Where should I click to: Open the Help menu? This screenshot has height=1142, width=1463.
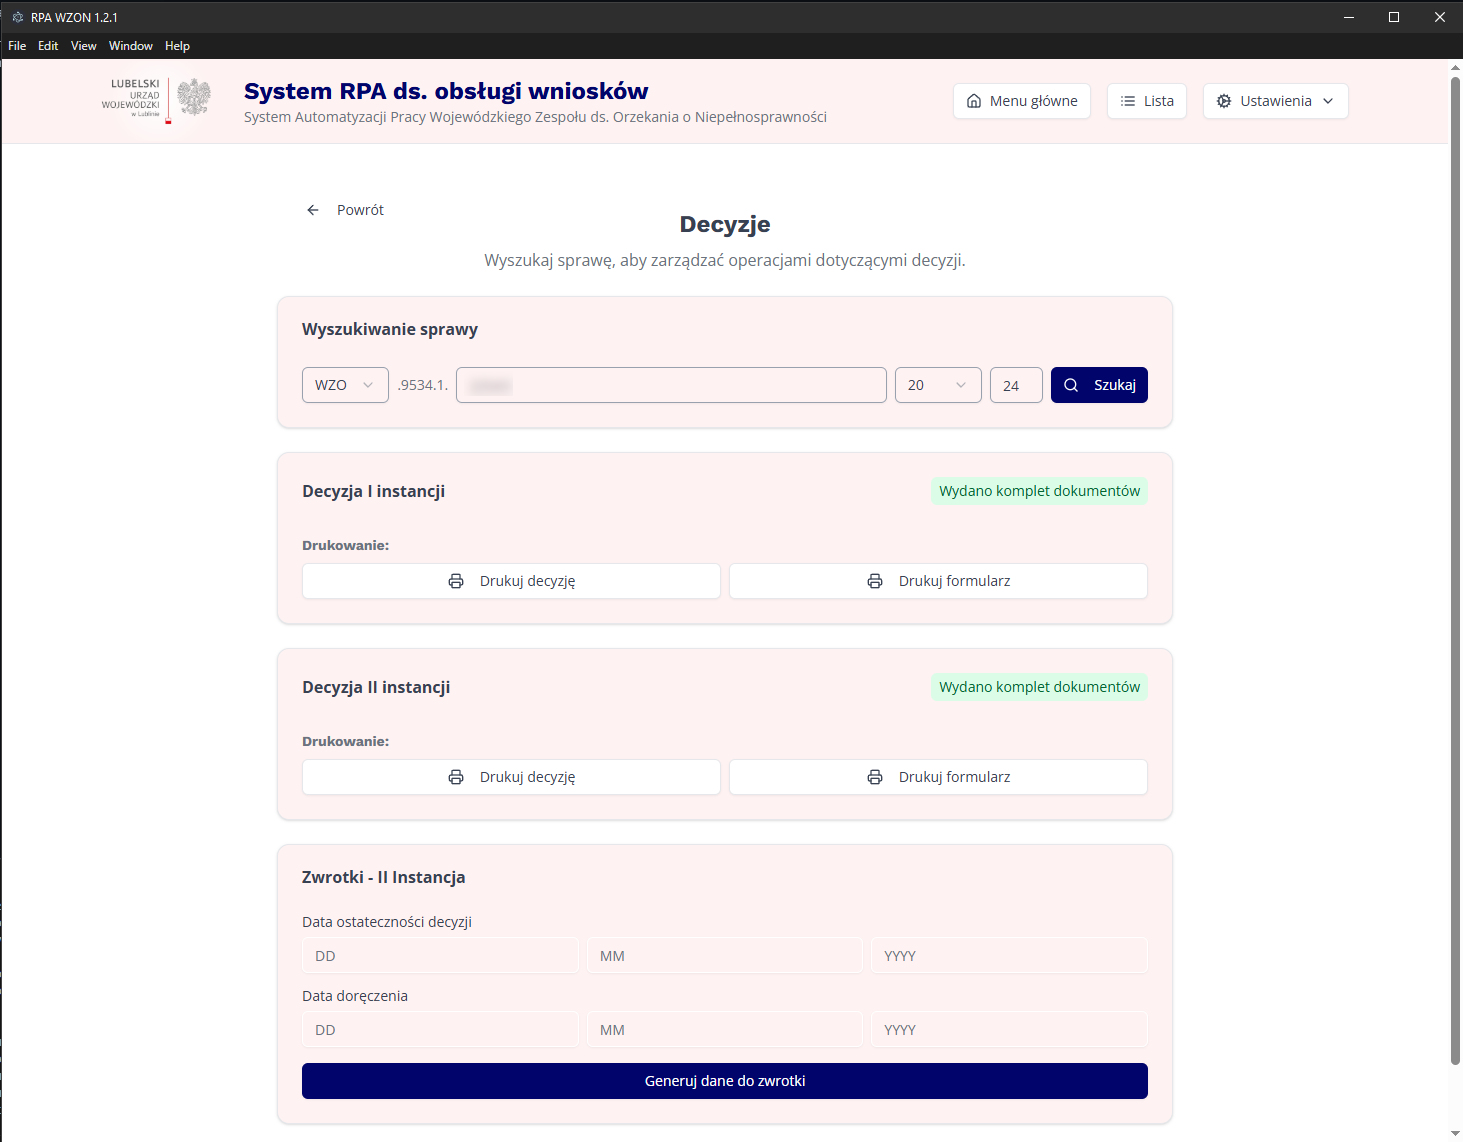point(177,45)
